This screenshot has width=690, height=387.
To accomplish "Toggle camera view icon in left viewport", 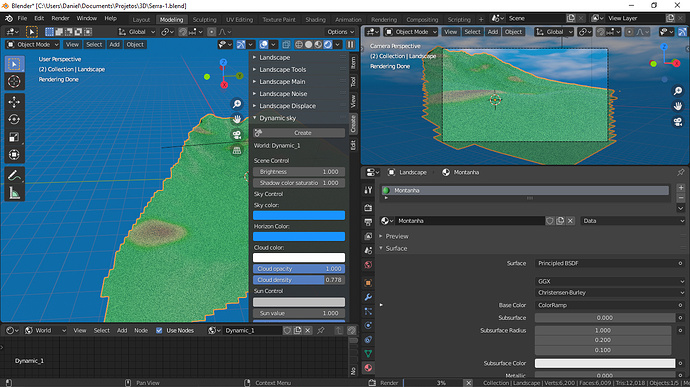I will (237, 135).
